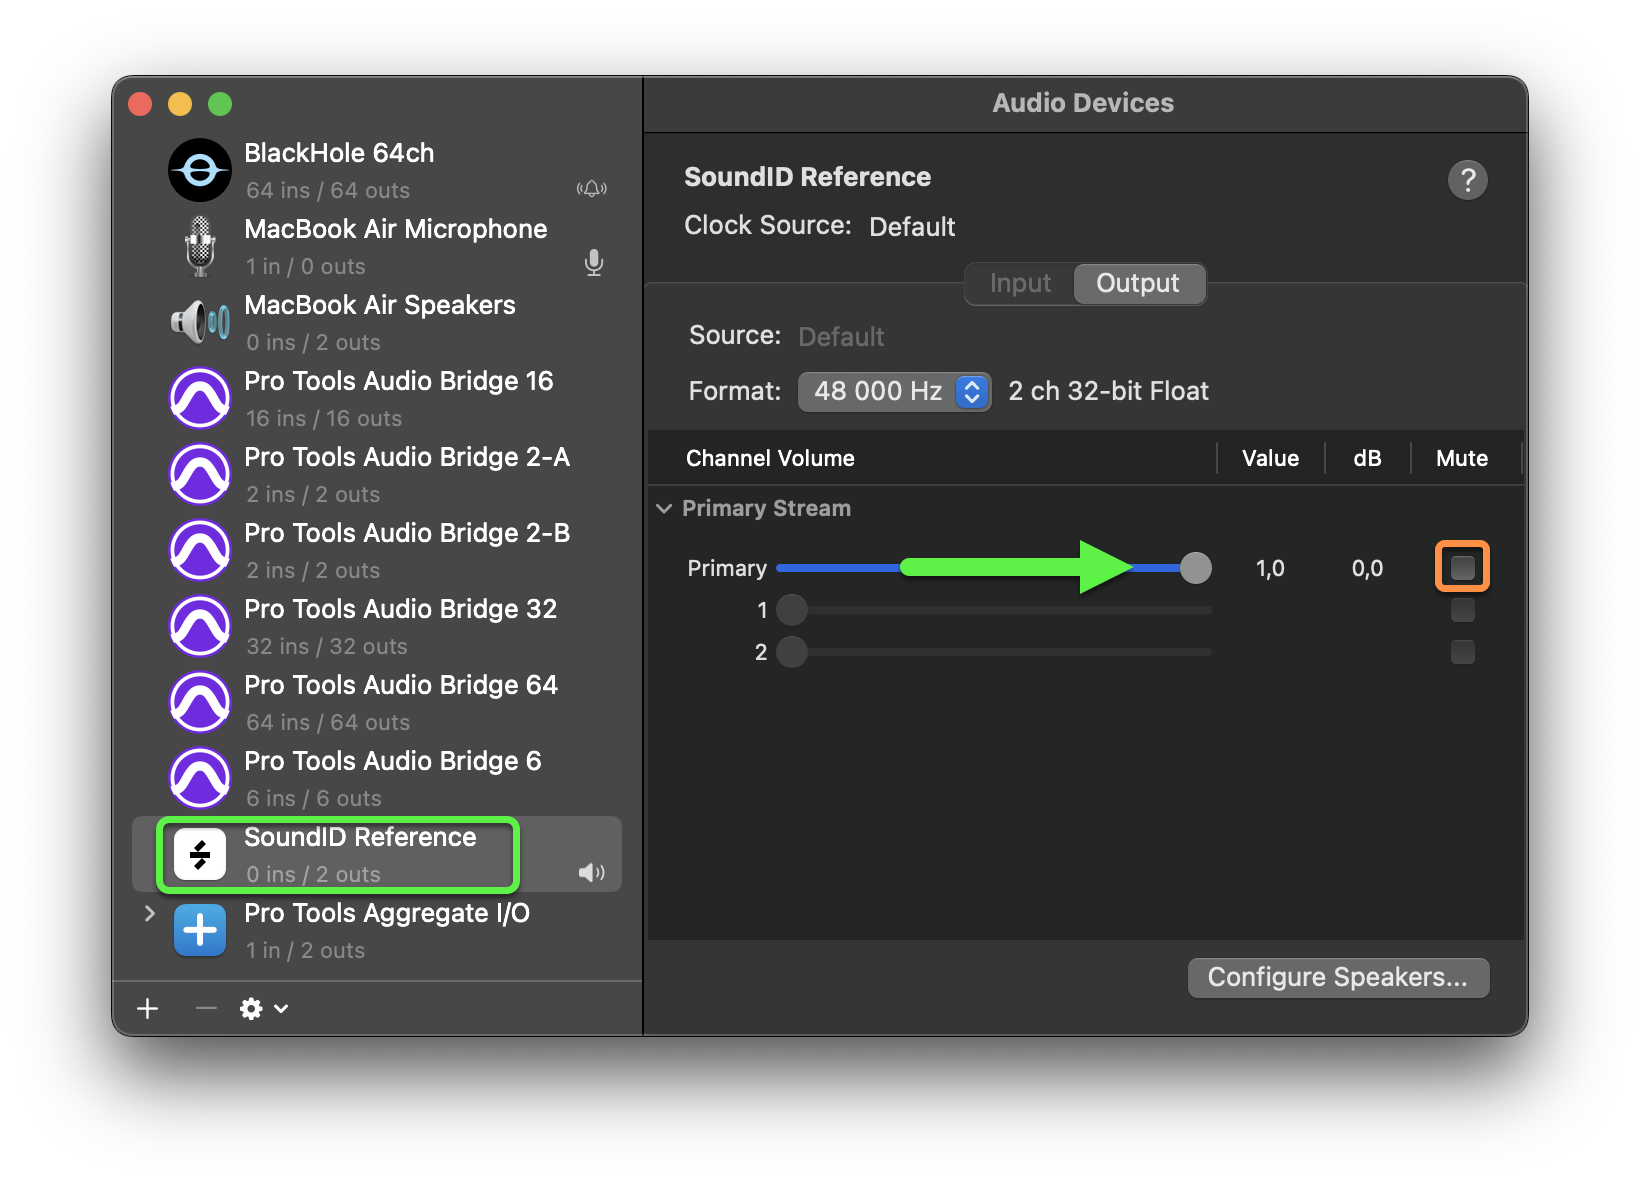The height and width of the screenshot is (1184, 1640).
Task: Click the Pro Tools Audio Bridge 2-B icon
Action: 200,550
